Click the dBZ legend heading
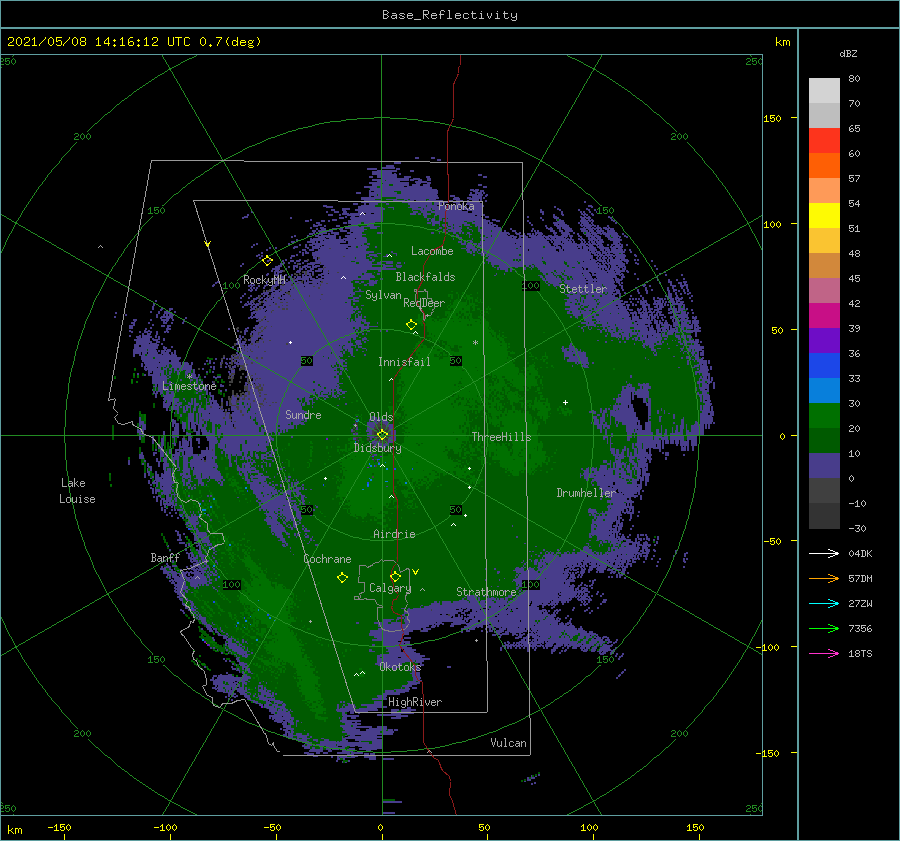900x841 pixels. (848, 53)
